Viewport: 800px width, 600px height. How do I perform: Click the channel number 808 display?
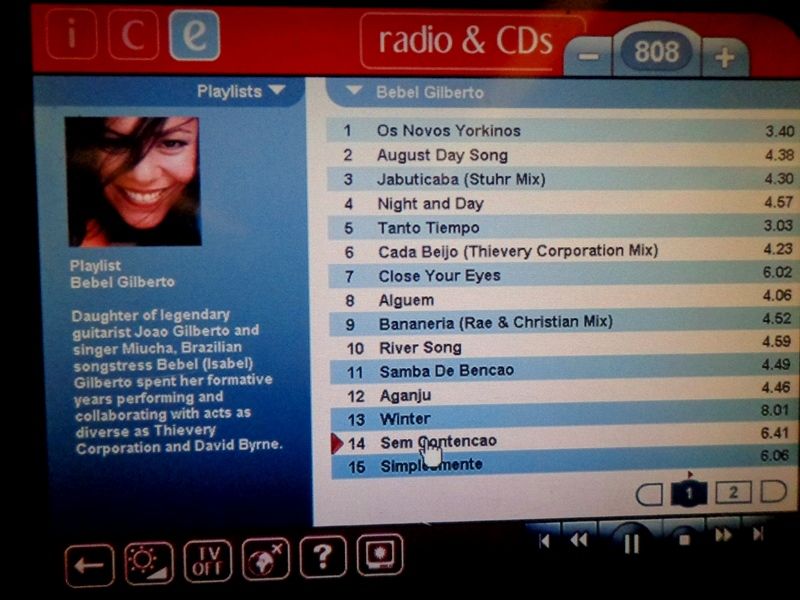657,52
